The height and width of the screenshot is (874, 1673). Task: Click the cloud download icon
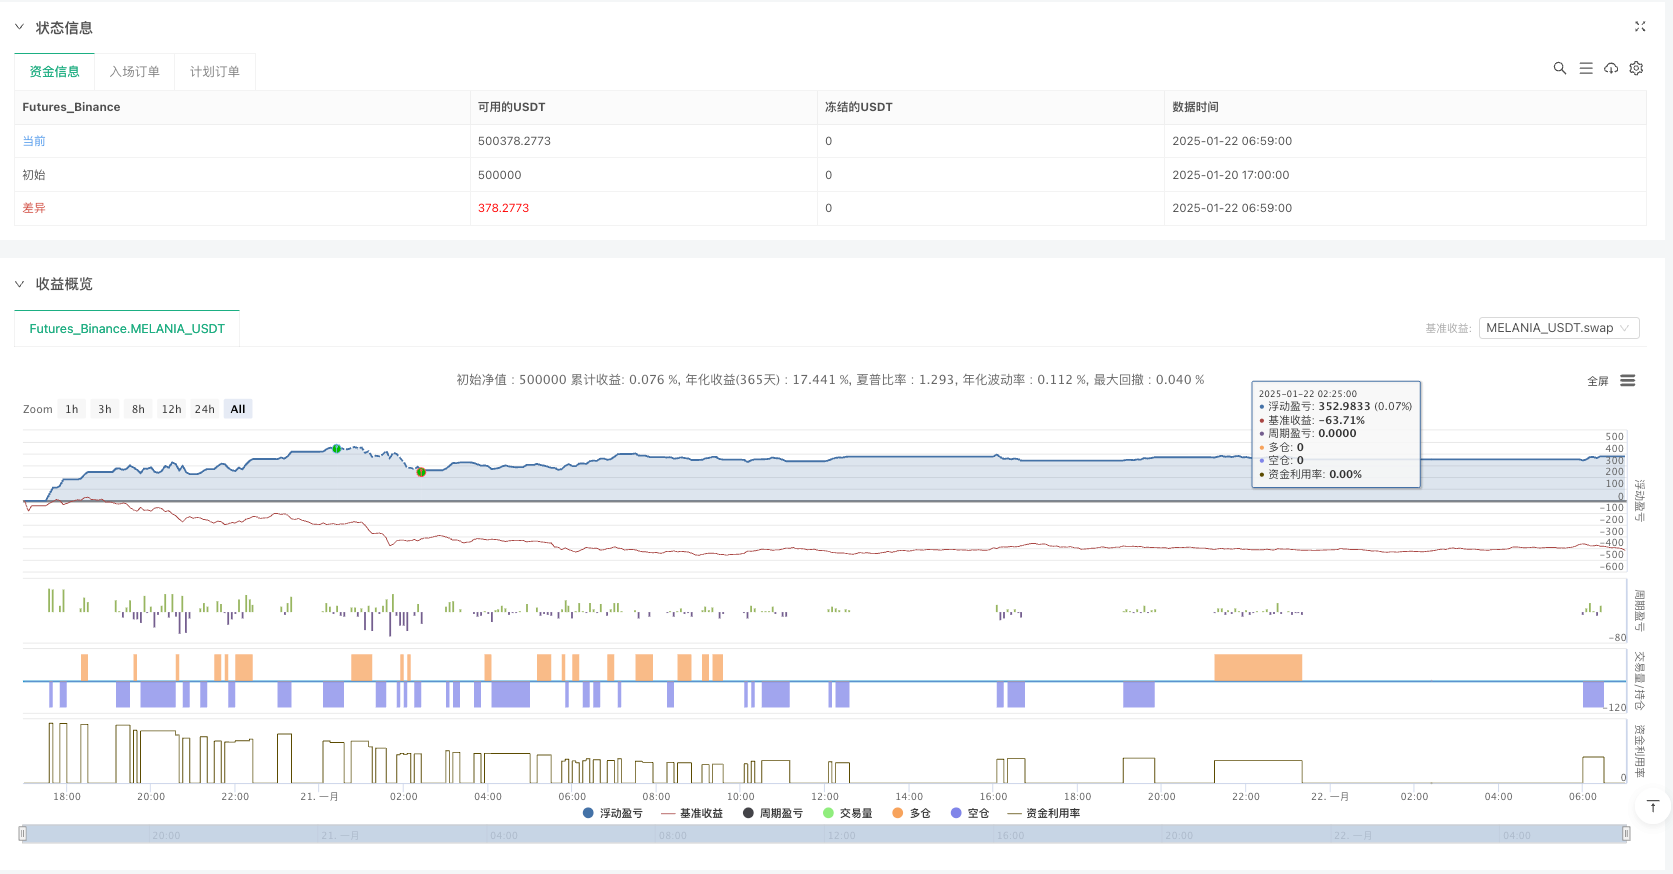(1611, 68)
